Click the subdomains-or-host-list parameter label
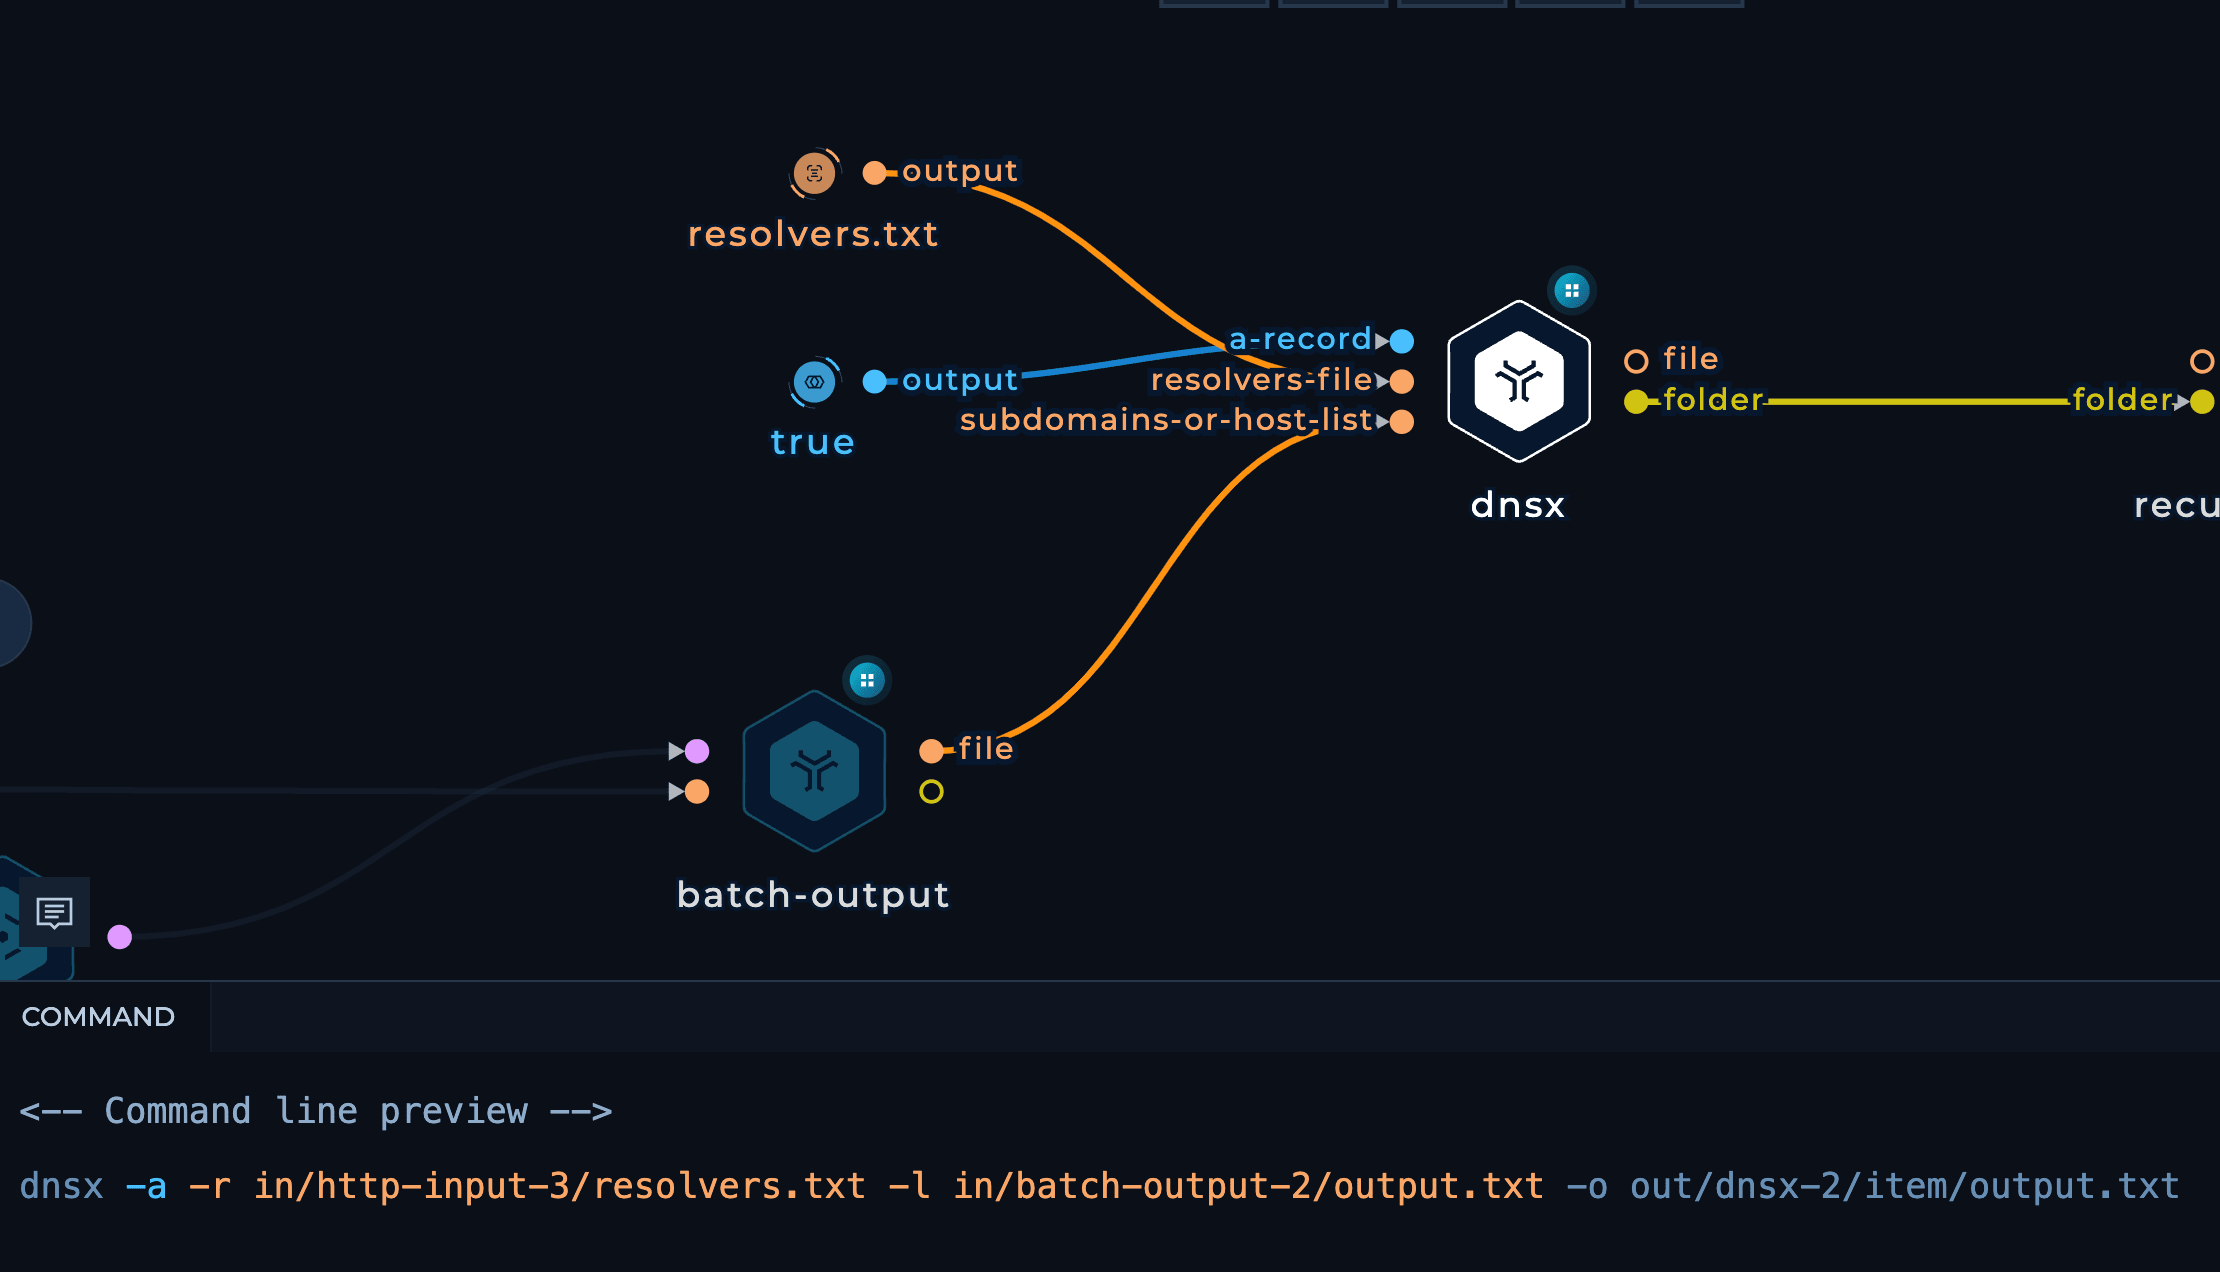This screenshot has width=2220, height=1272. pos(1166,420)
